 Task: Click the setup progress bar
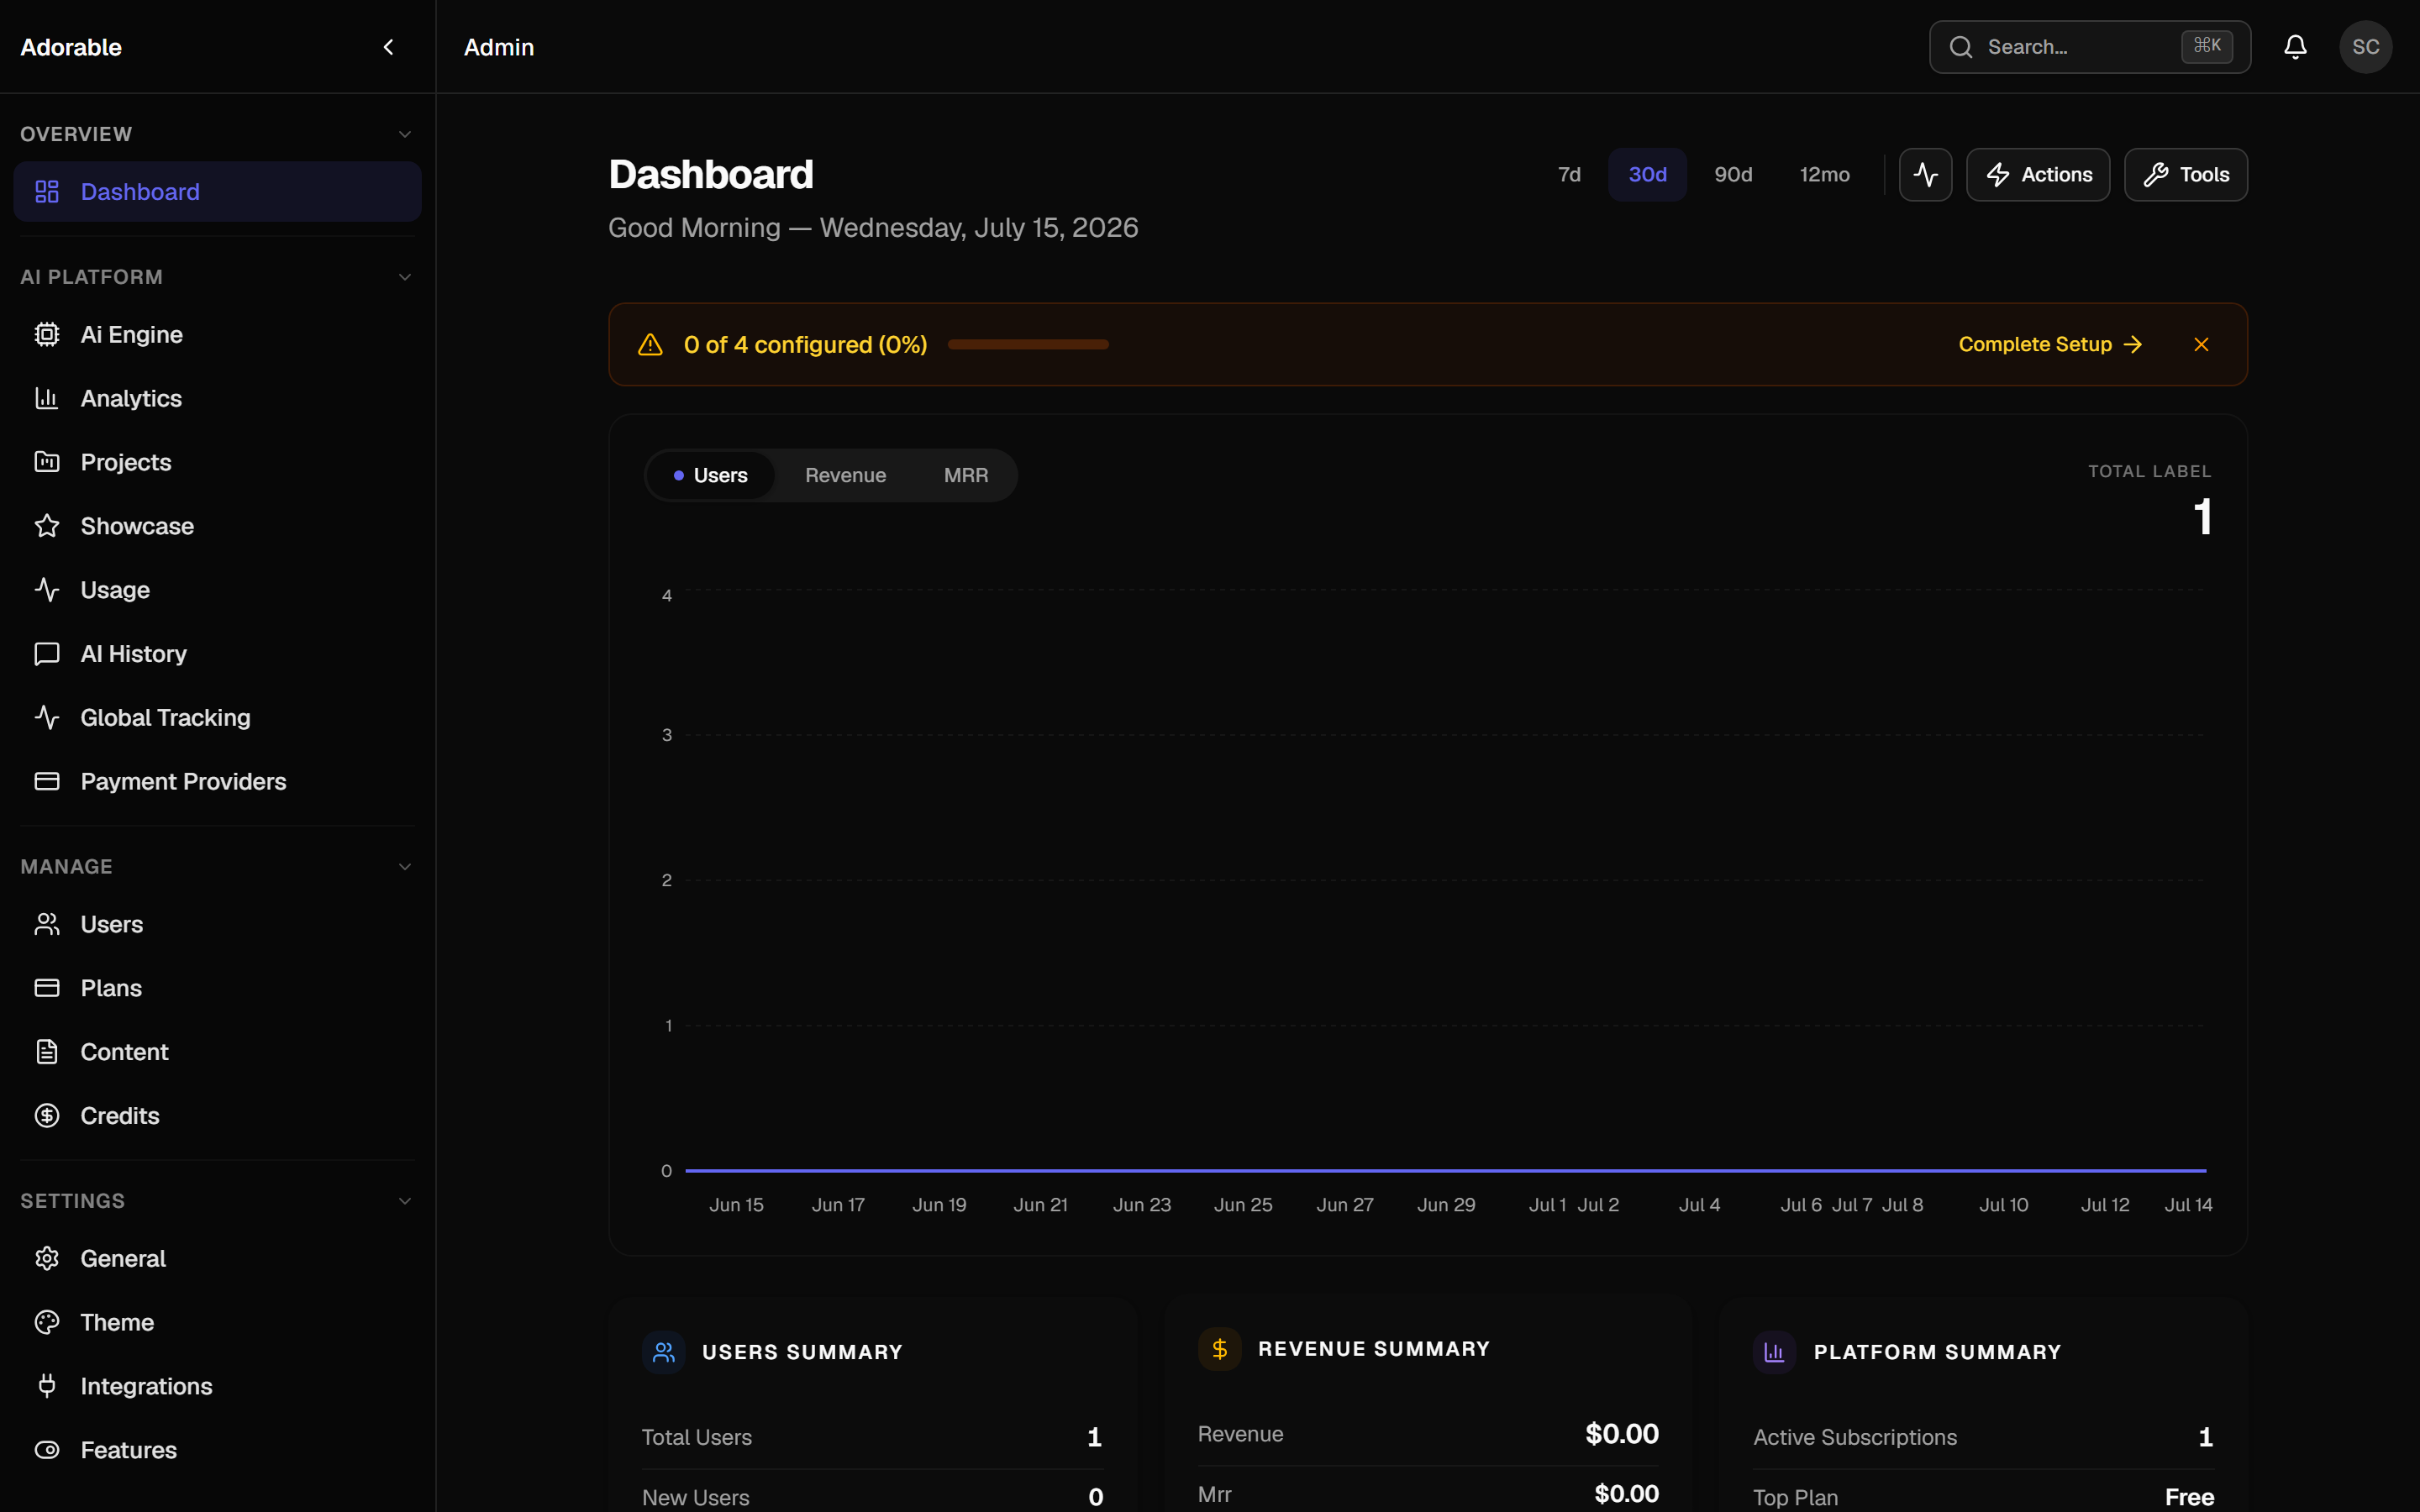[1028, 344]
